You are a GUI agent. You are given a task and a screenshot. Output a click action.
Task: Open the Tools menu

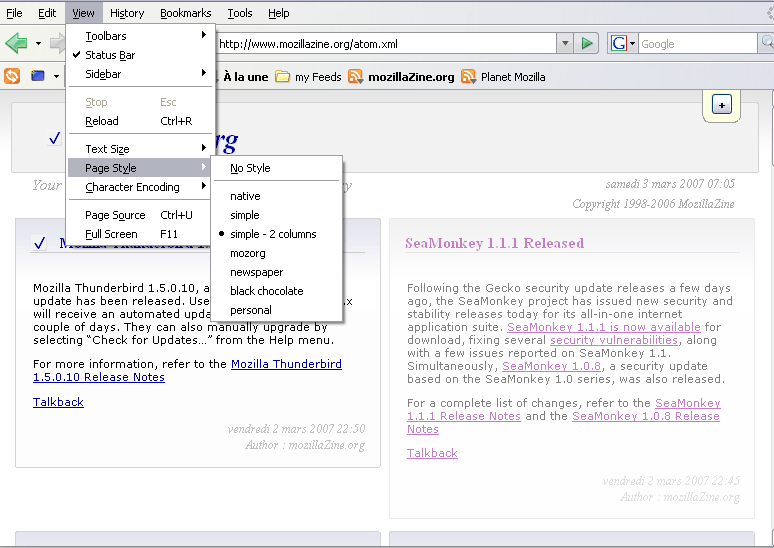click(x=240, y=13)
